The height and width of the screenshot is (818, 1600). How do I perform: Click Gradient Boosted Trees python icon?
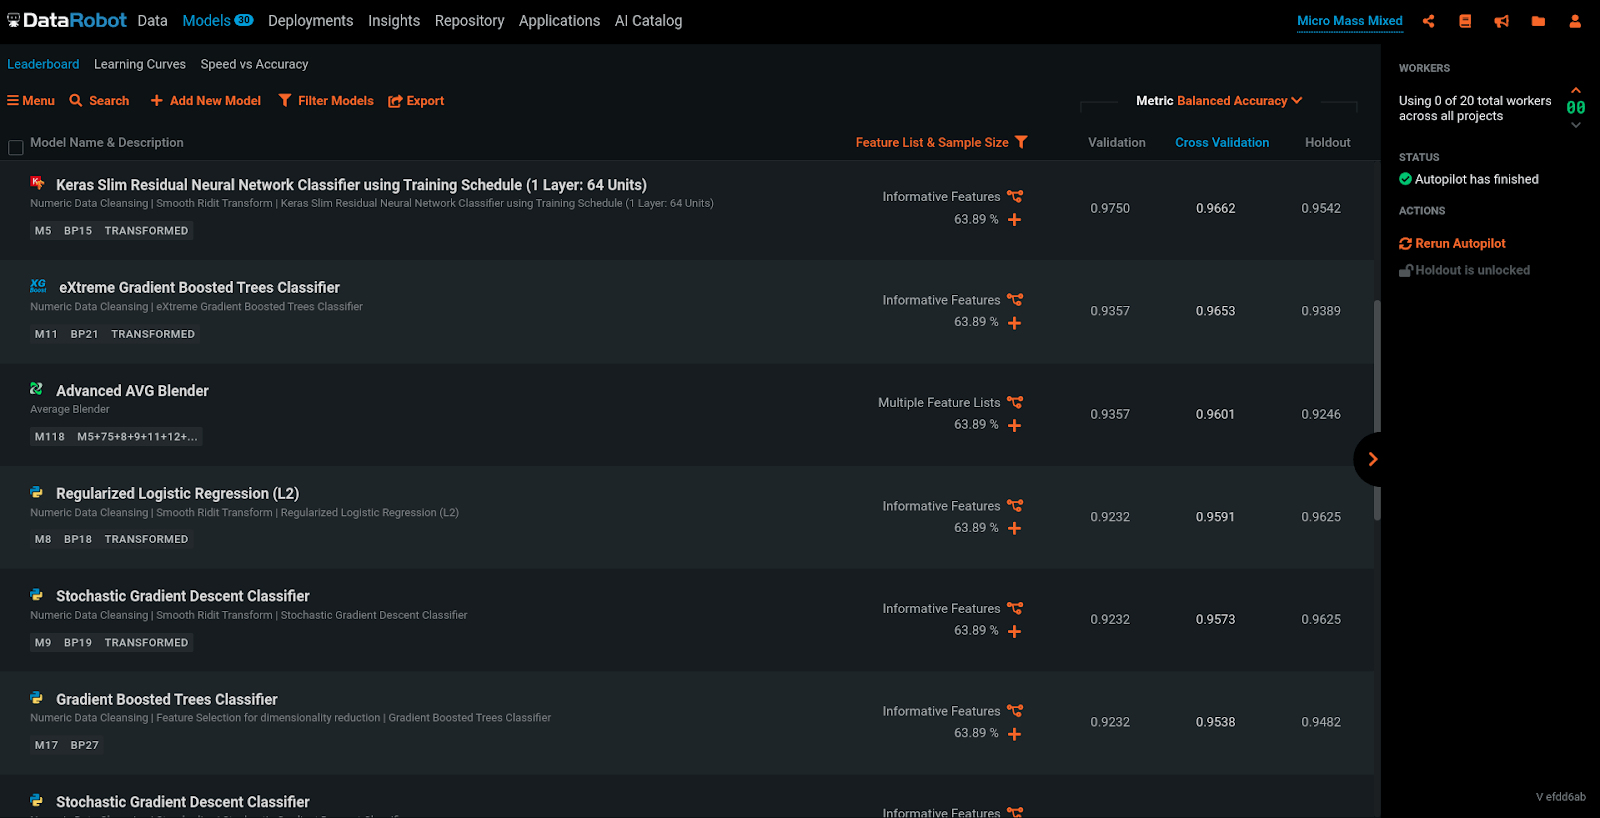36,698
